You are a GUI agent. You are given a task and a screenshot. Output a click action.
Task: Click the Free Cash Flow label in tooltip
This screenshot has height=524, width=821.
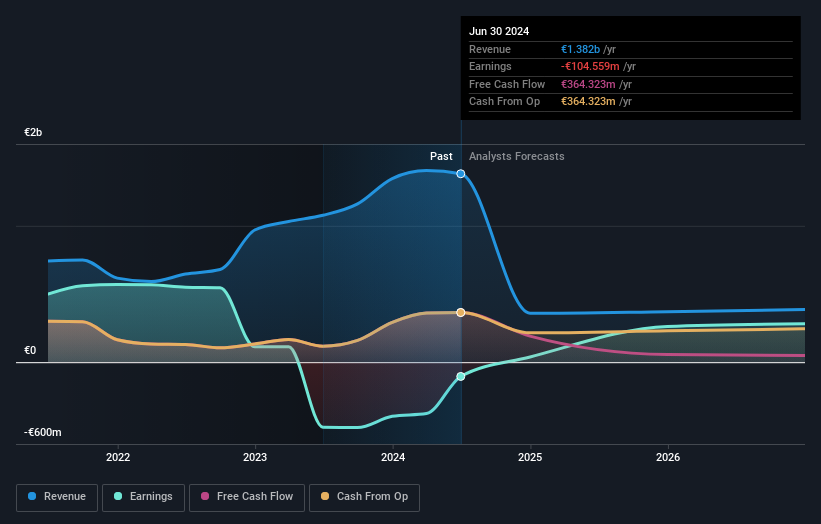click(507, 84)
